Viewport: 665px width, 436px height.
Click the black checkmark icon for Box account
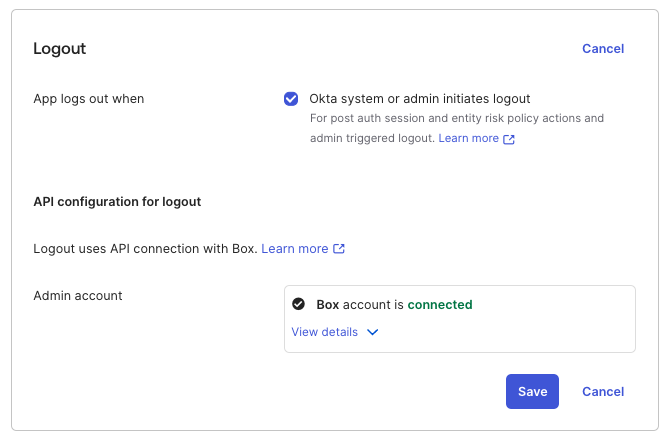(x=298, y=304)
